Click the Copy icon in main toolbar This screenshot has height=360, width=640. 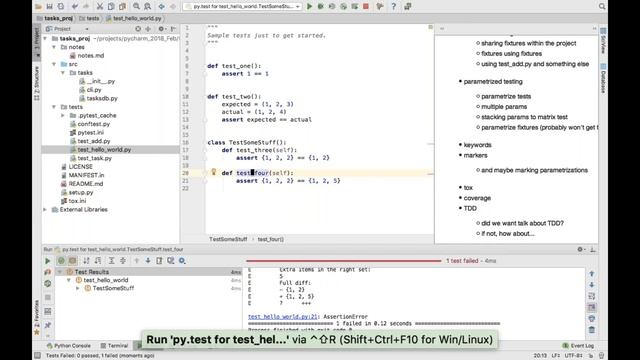pyautogui.click(x=111, y=7)
